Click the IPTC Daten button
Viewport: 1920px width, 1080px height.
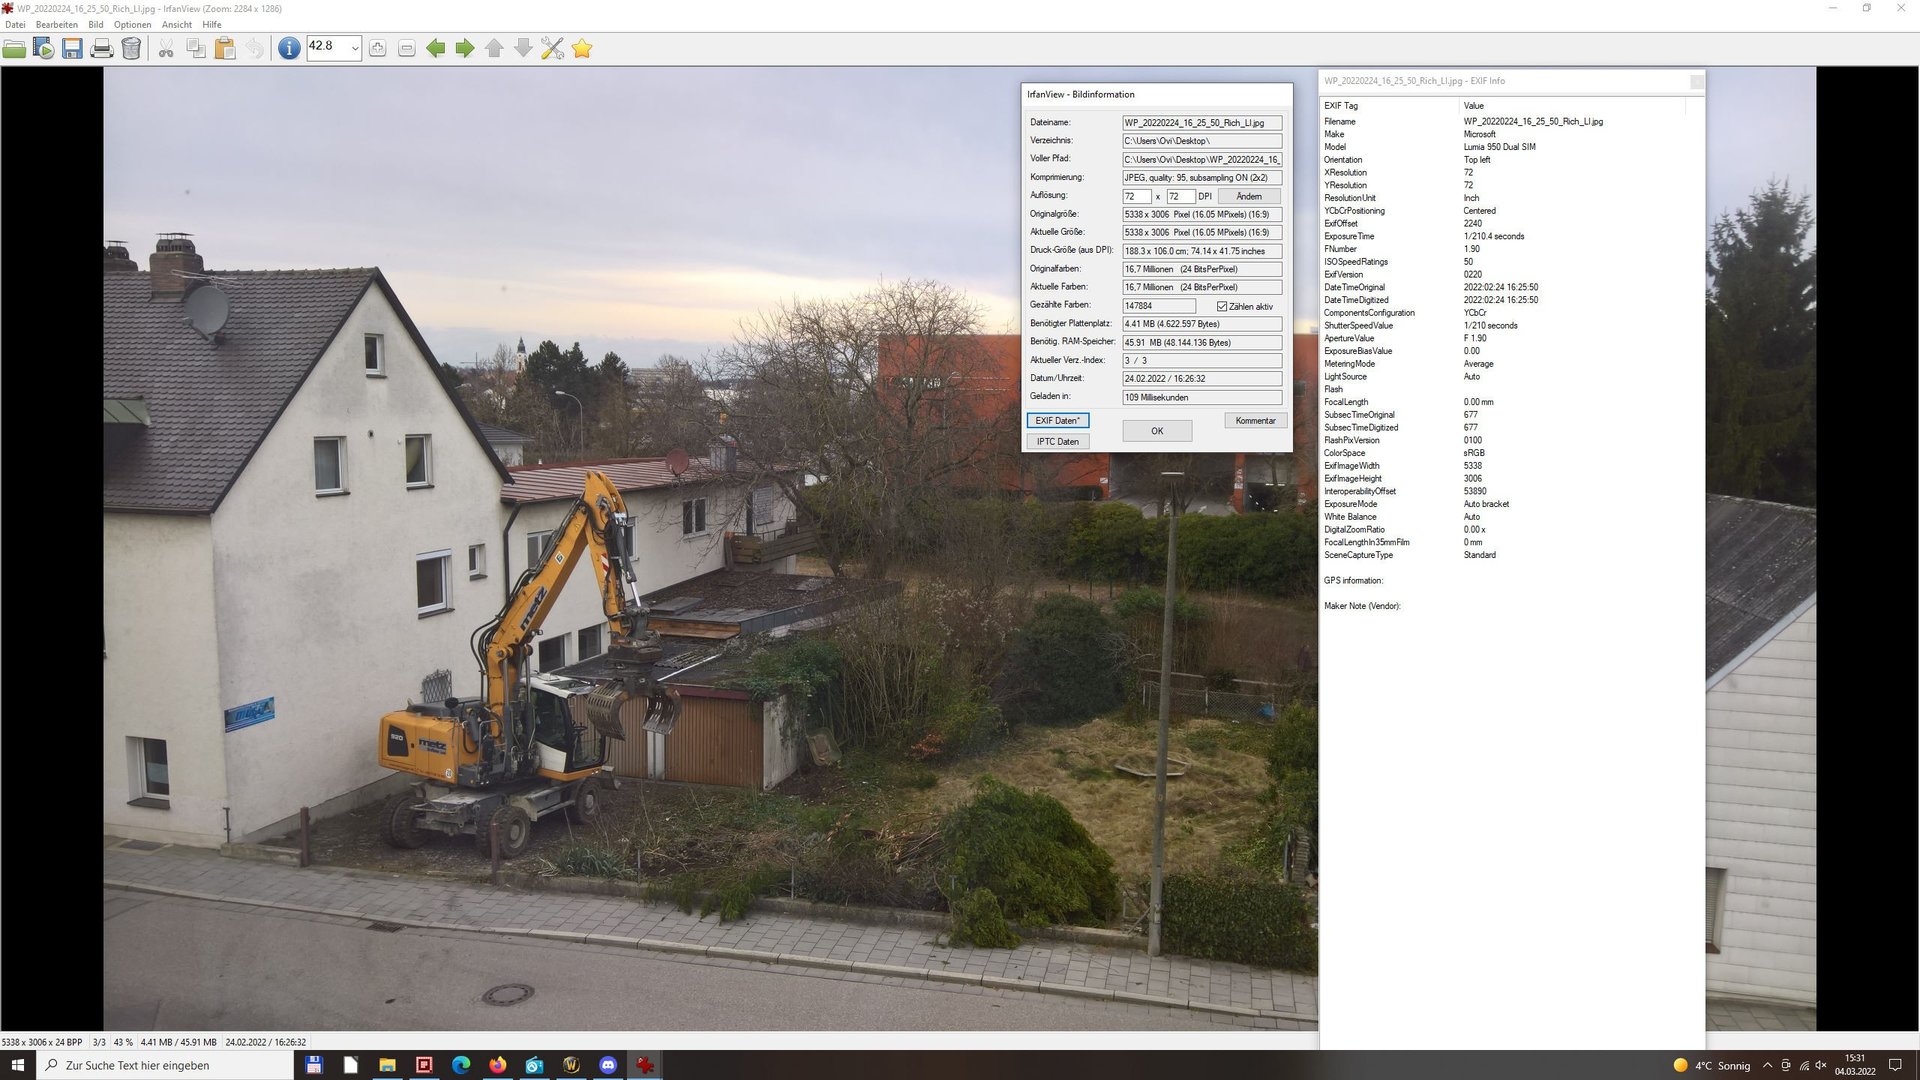(x=1057, y=441)
